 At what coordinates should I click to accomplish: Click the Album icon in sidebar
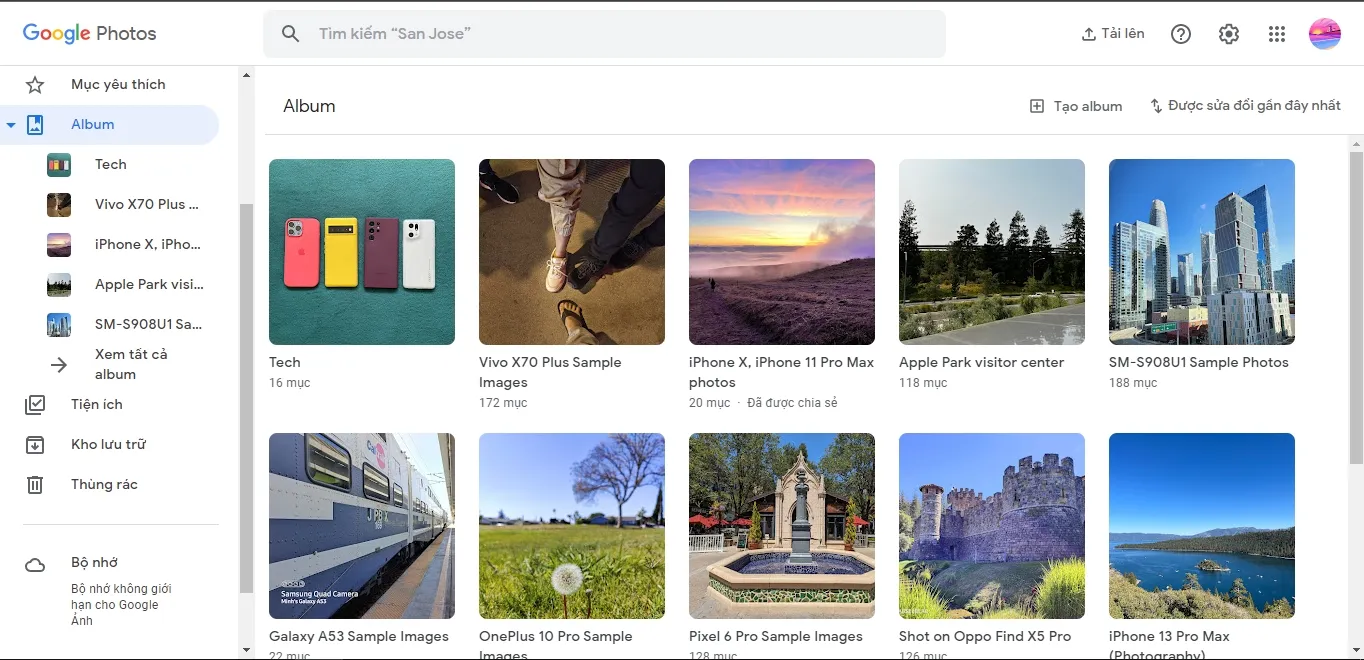(x=35, y=125)
